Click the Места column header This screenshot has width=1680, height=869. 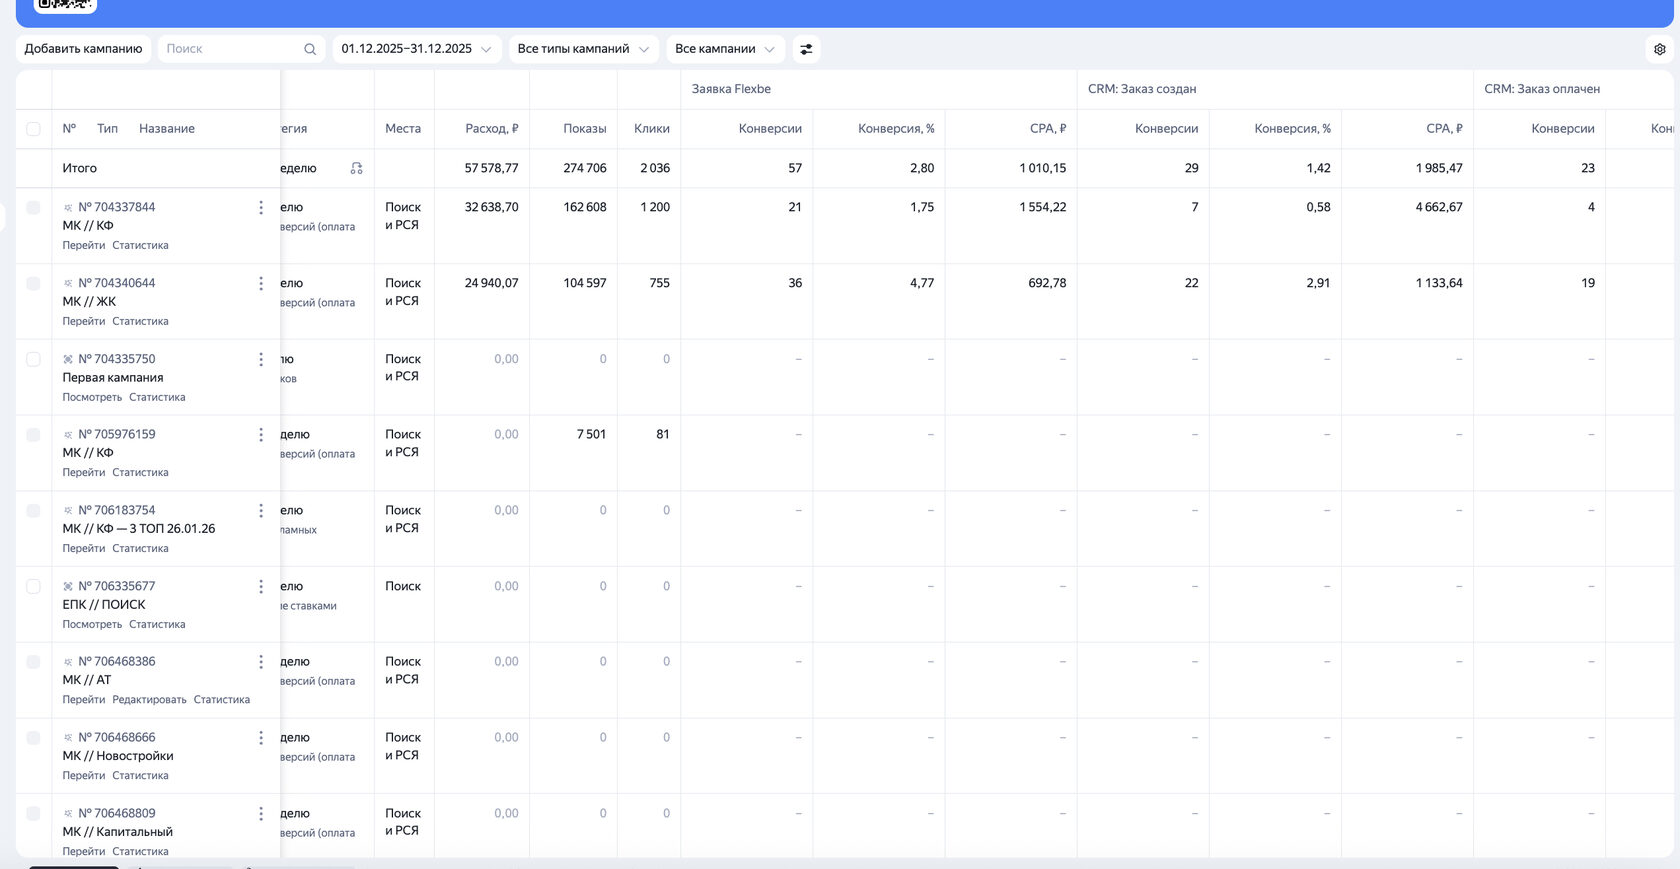403,129
